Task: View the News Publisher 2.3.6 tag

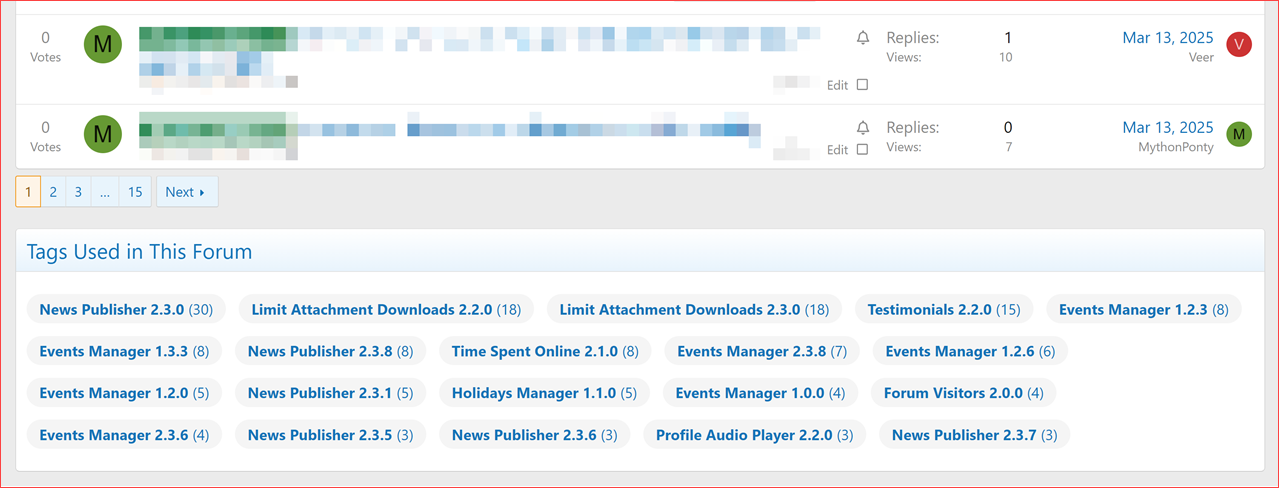Action: click(x=535, y=435)
